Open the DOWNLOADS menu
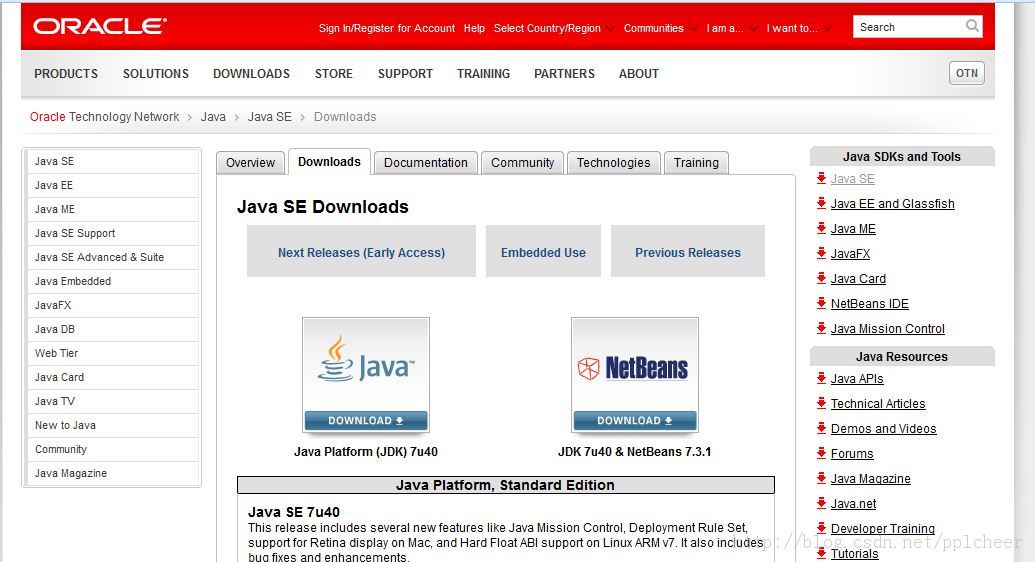Image resolution: width=1035 pixels, height=562 pixels. coord(251,74)
